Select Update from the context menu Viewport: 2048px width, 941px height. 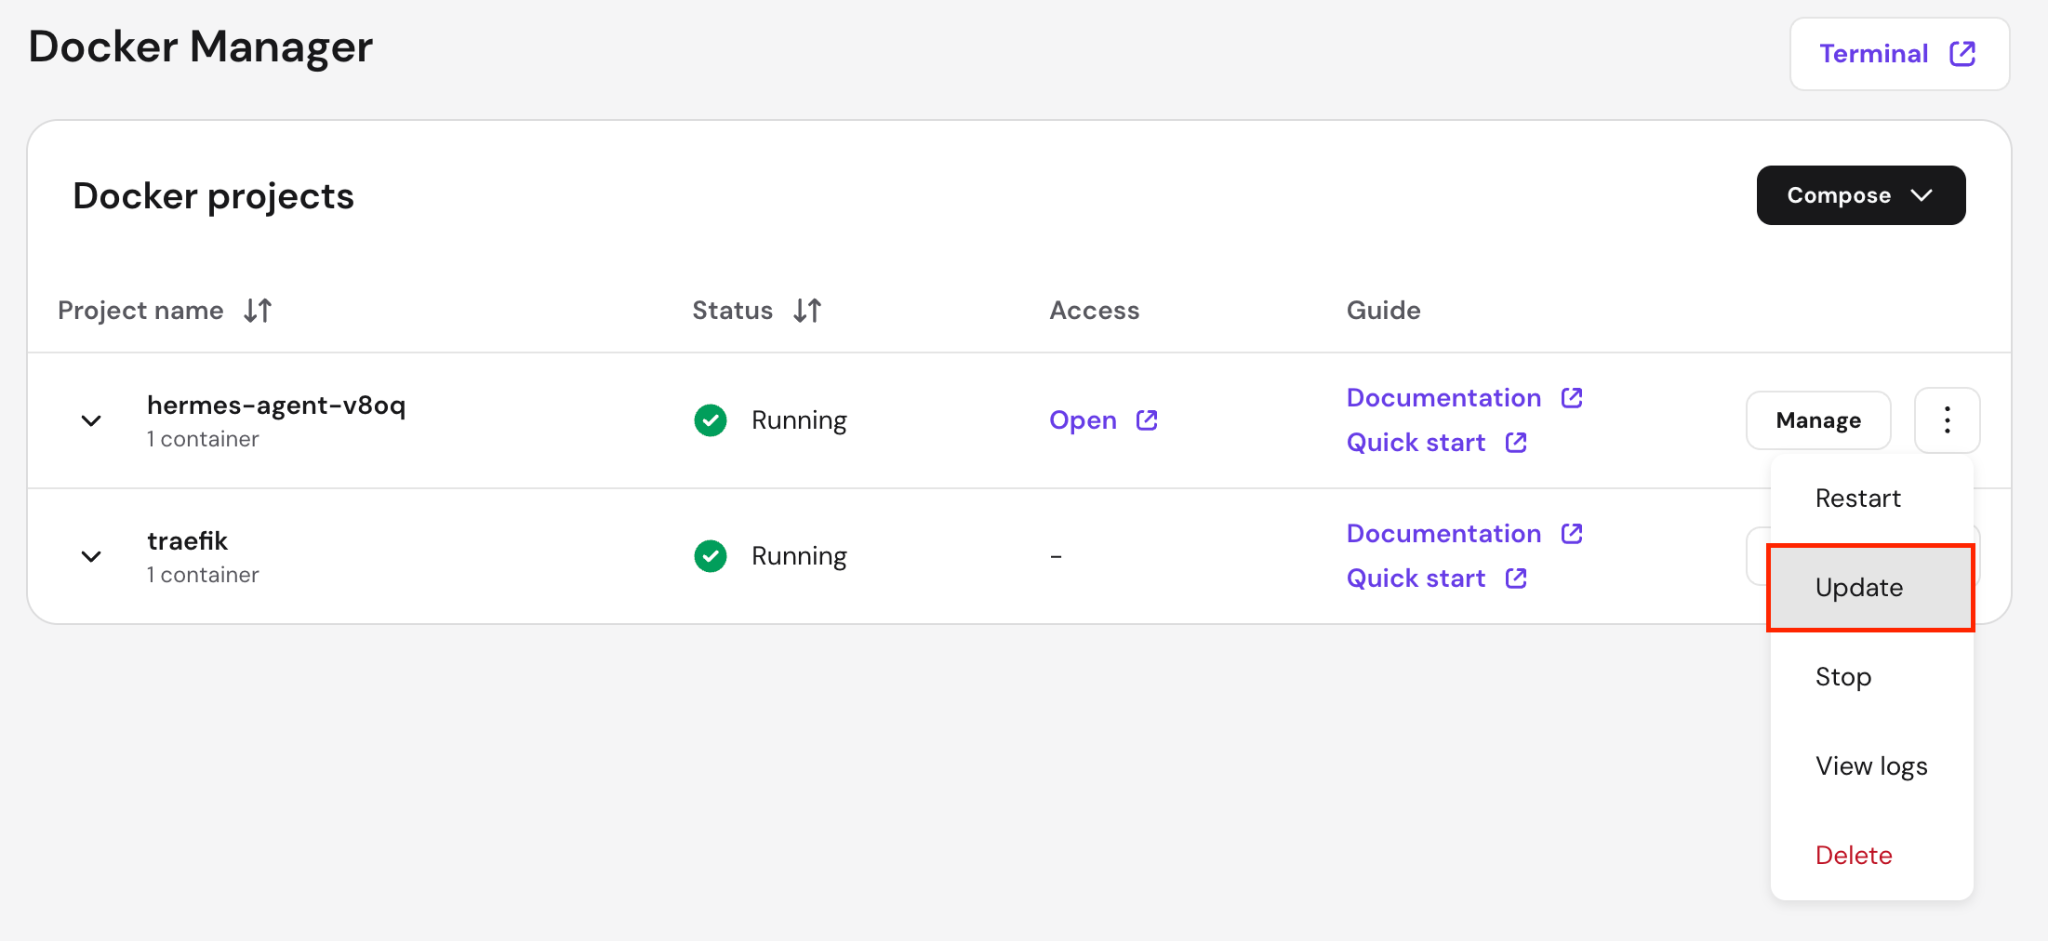tap(1858, 588)
